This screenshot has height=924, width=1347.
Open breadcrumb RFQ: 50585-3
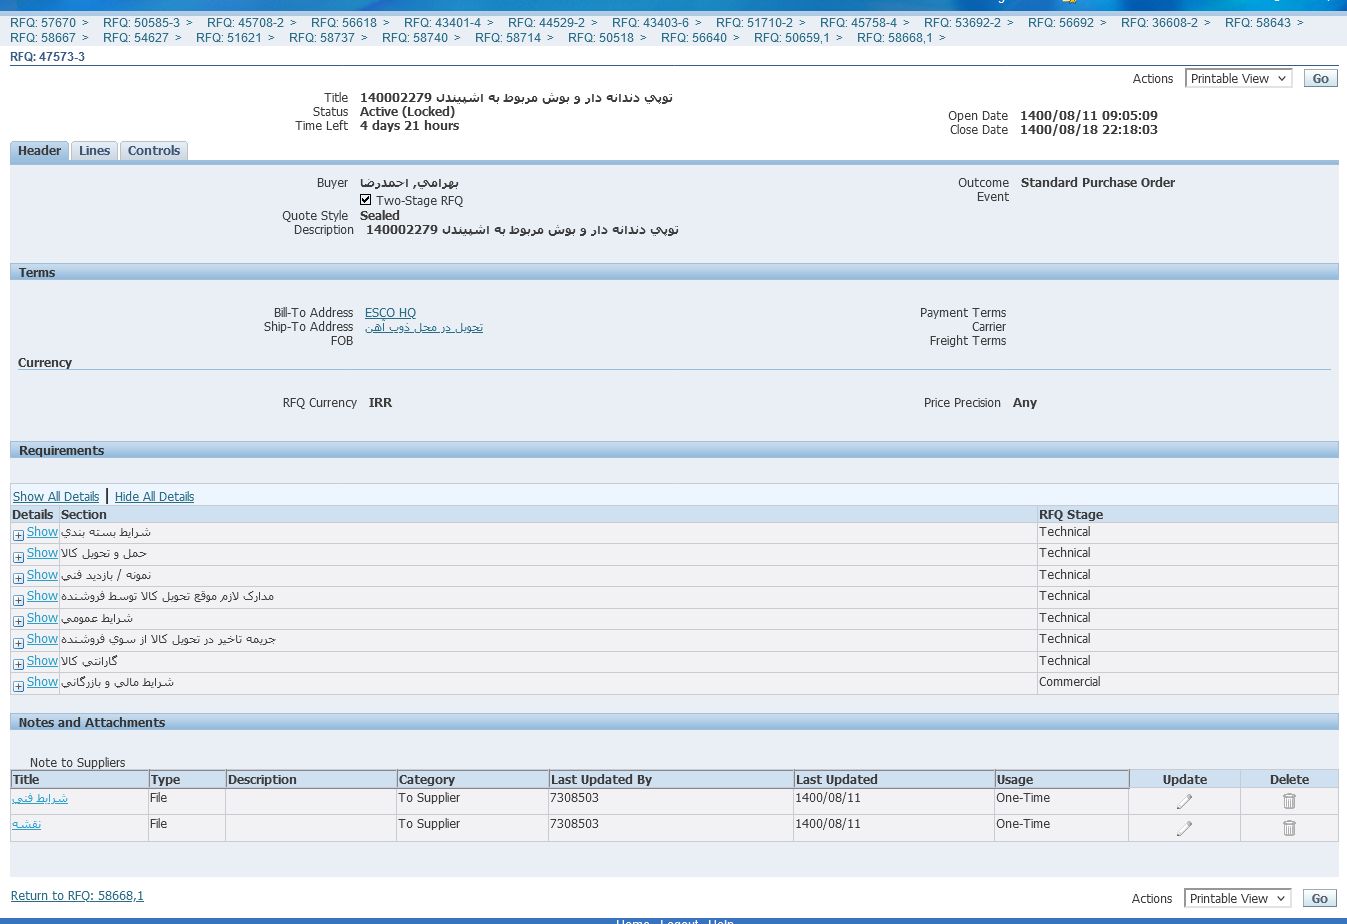pyautogui.click(x=142, y=22)
